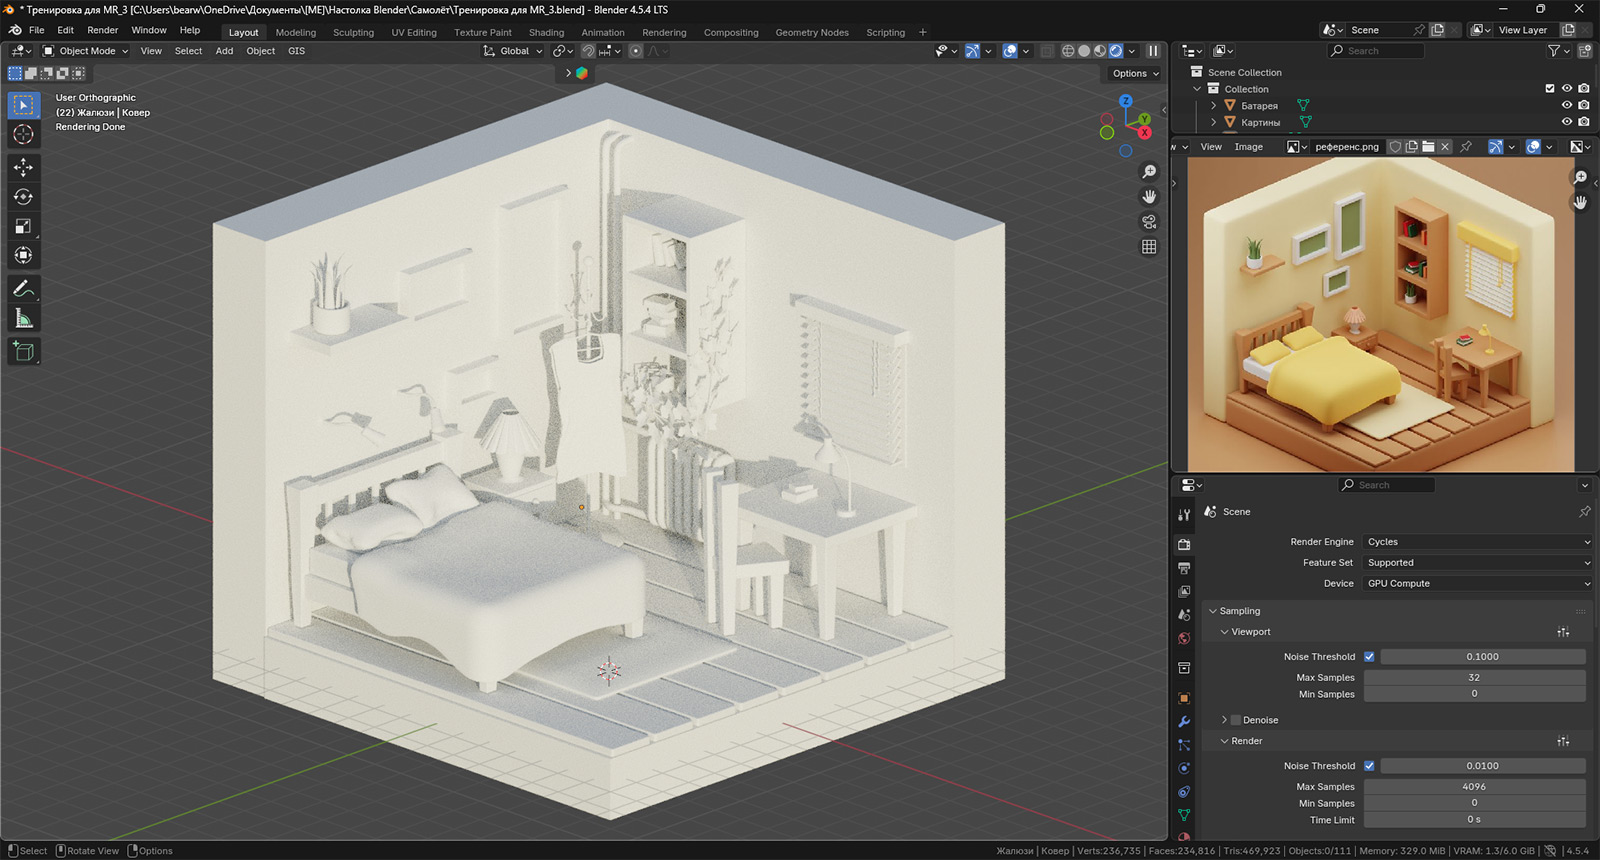Disable viewport Noise Threshold checkbox

(x=1369, y=657)
